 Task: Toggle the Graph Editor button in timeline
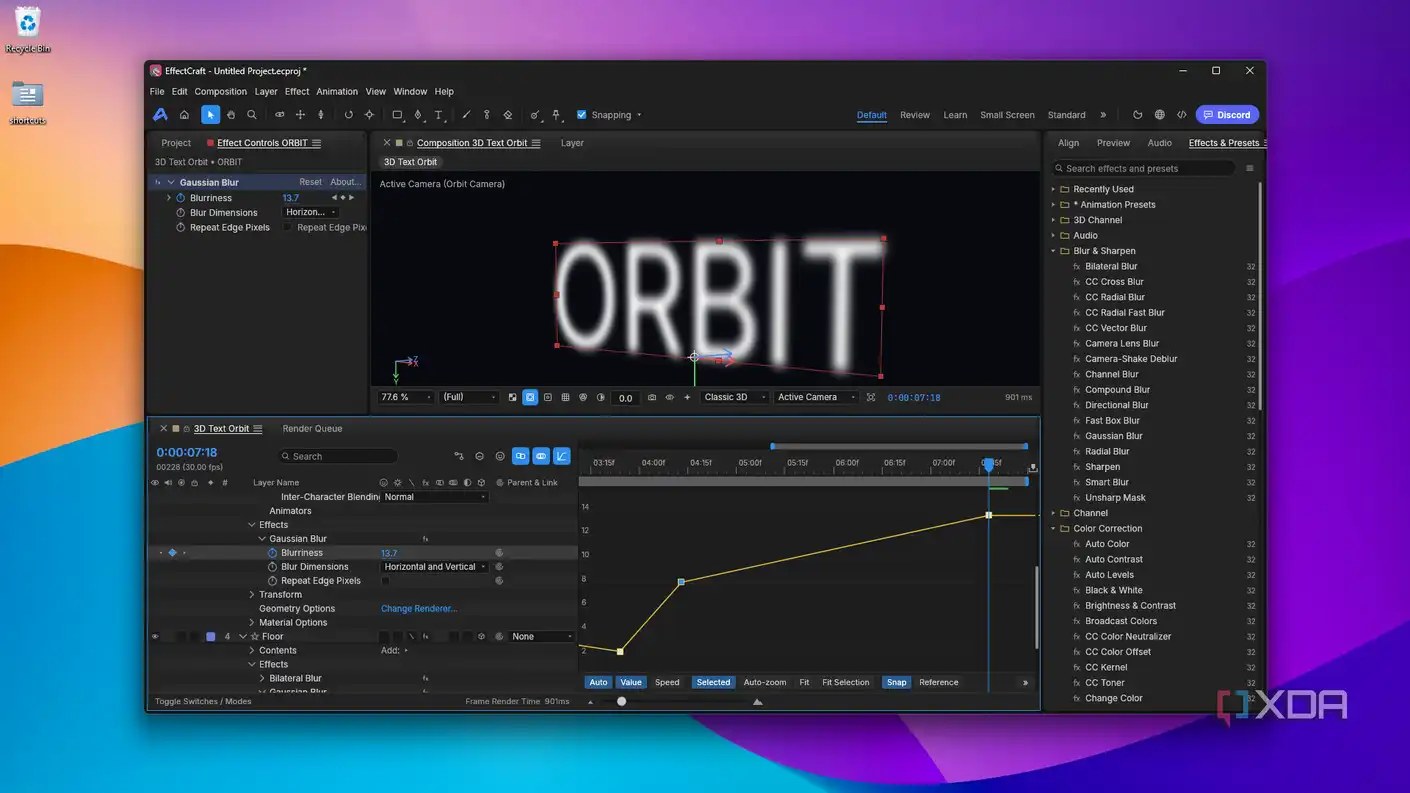pos(562,456)
